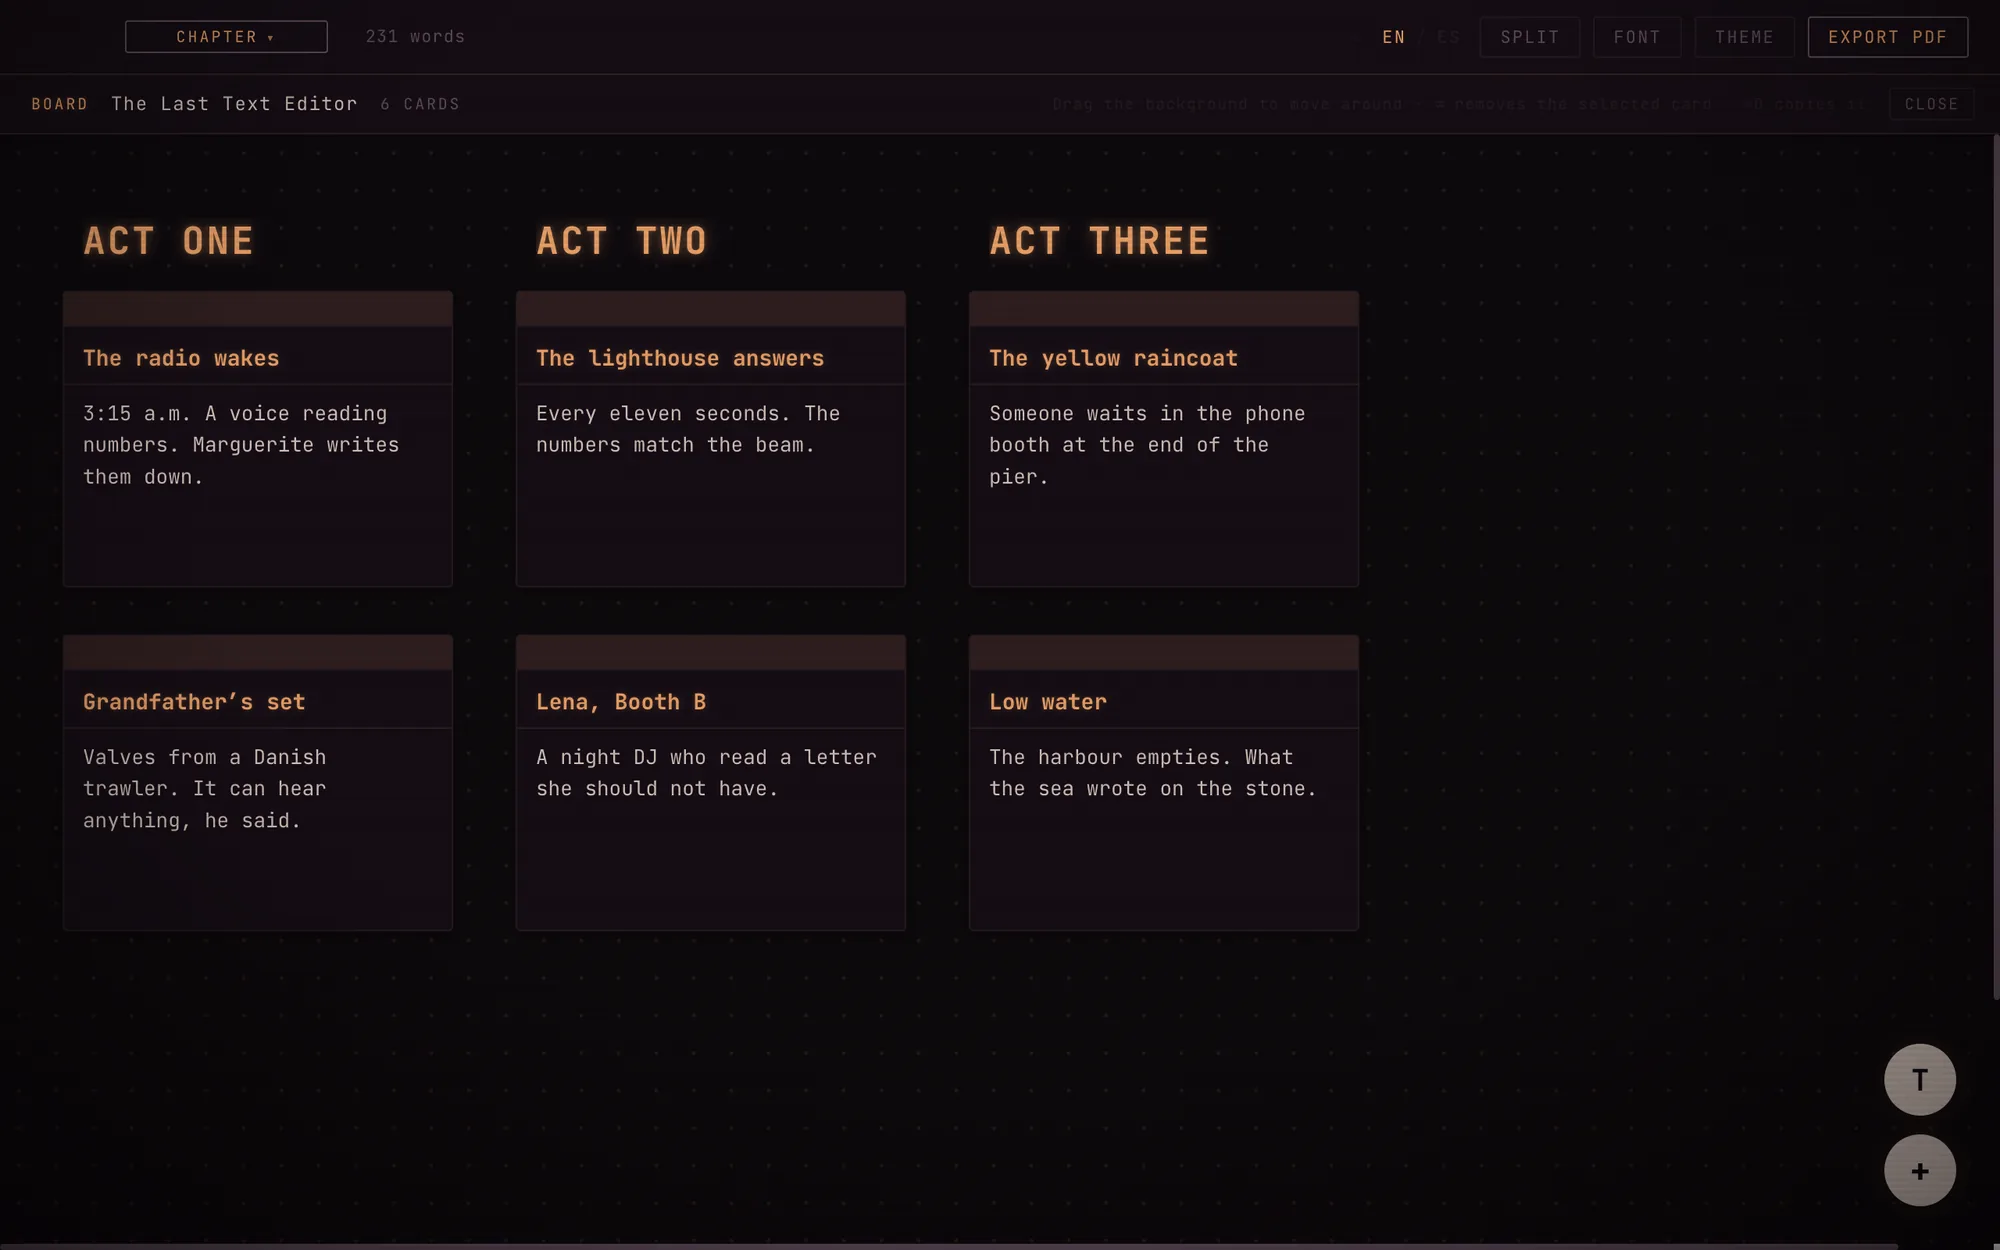The height and width of the screenshot is (1250, 2000).
Task: Click the 'The harbour empties' body text
Action: pyautogui.click(x=1153, y=773)
